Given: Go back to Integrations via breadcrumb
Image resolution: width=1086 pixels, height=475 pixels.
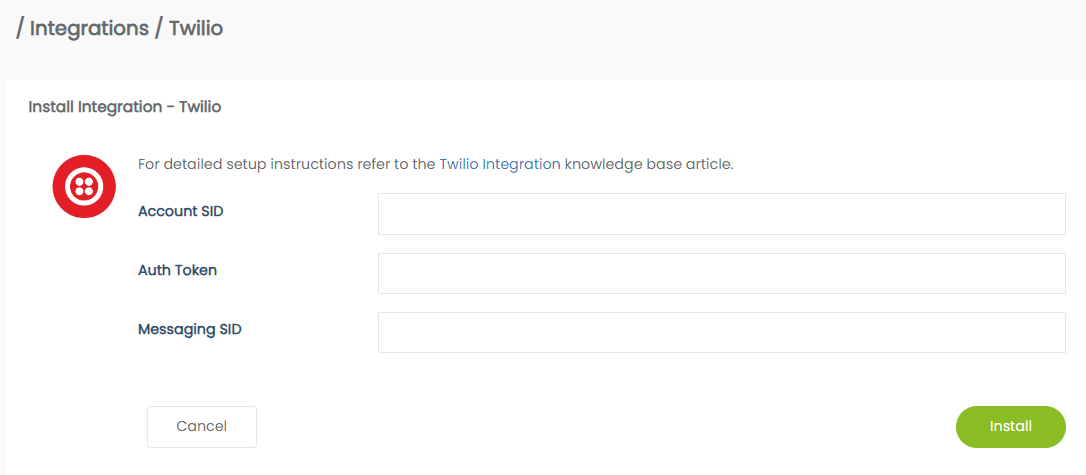Looking at the screenshot, I should [x=89, y=28].
